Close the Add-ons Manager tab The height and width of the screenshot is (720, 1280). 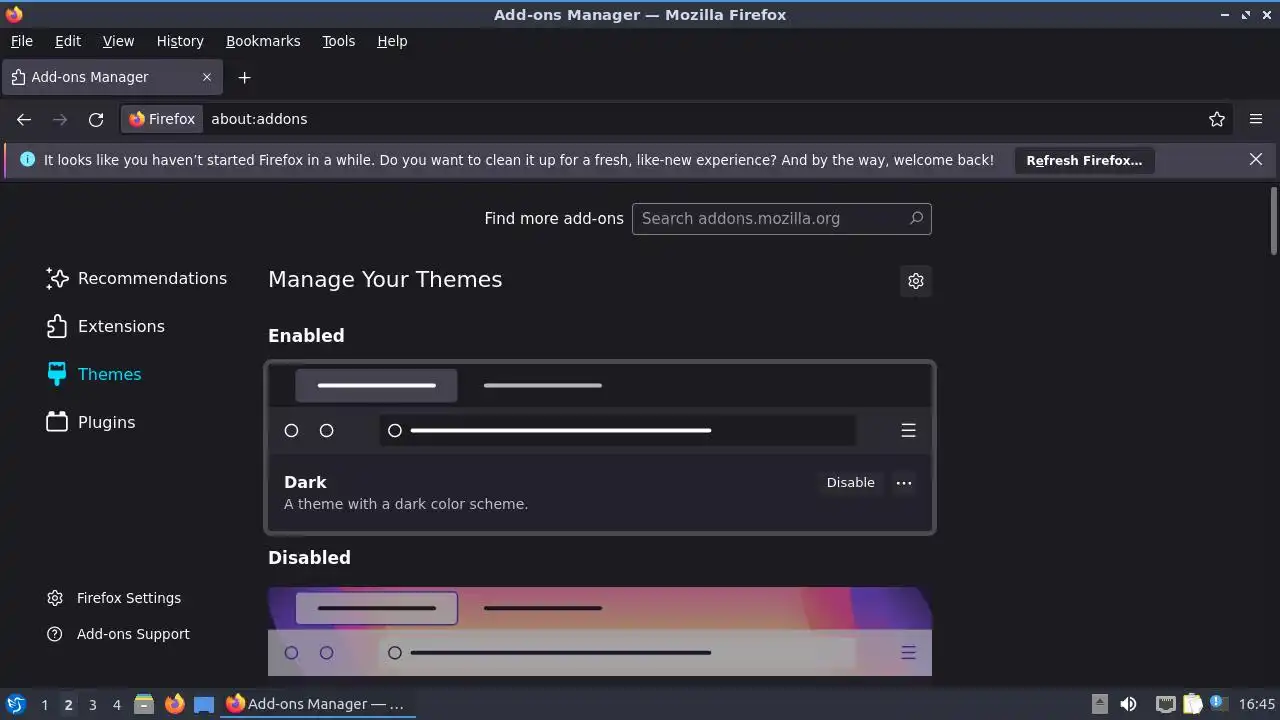coord(207,77)
